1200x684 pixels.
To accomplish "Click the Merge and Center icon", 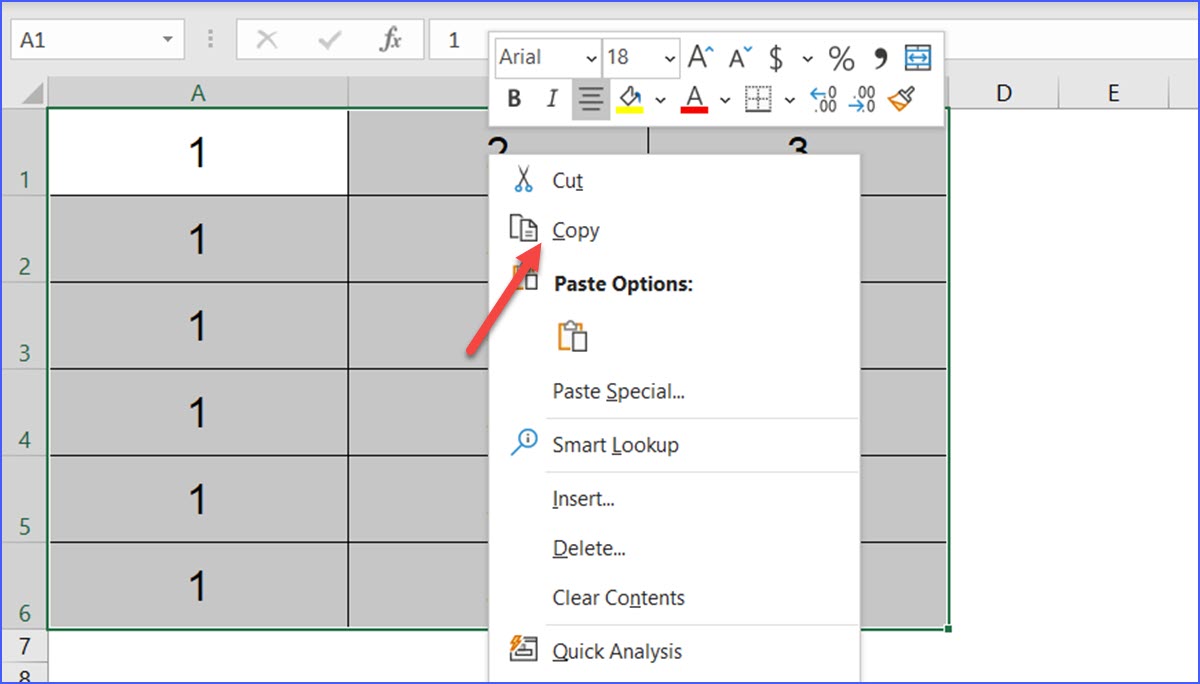I will coord(919,57).
